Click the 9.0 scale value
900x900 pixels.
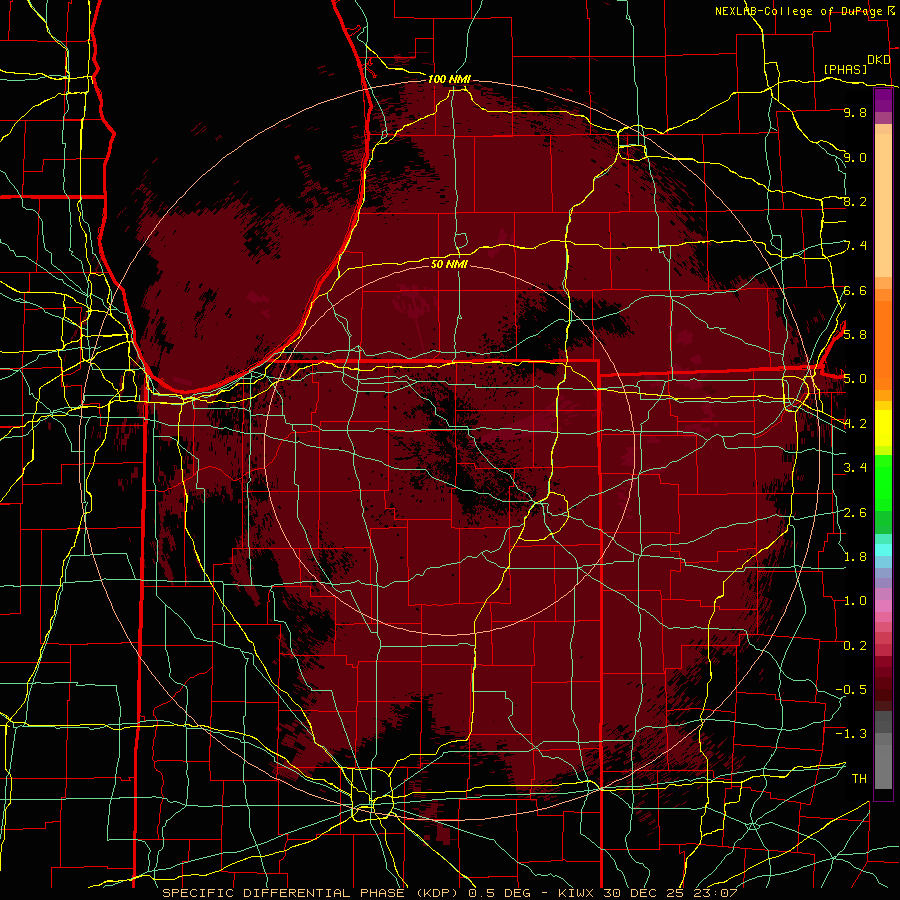[x=855, y=157]
